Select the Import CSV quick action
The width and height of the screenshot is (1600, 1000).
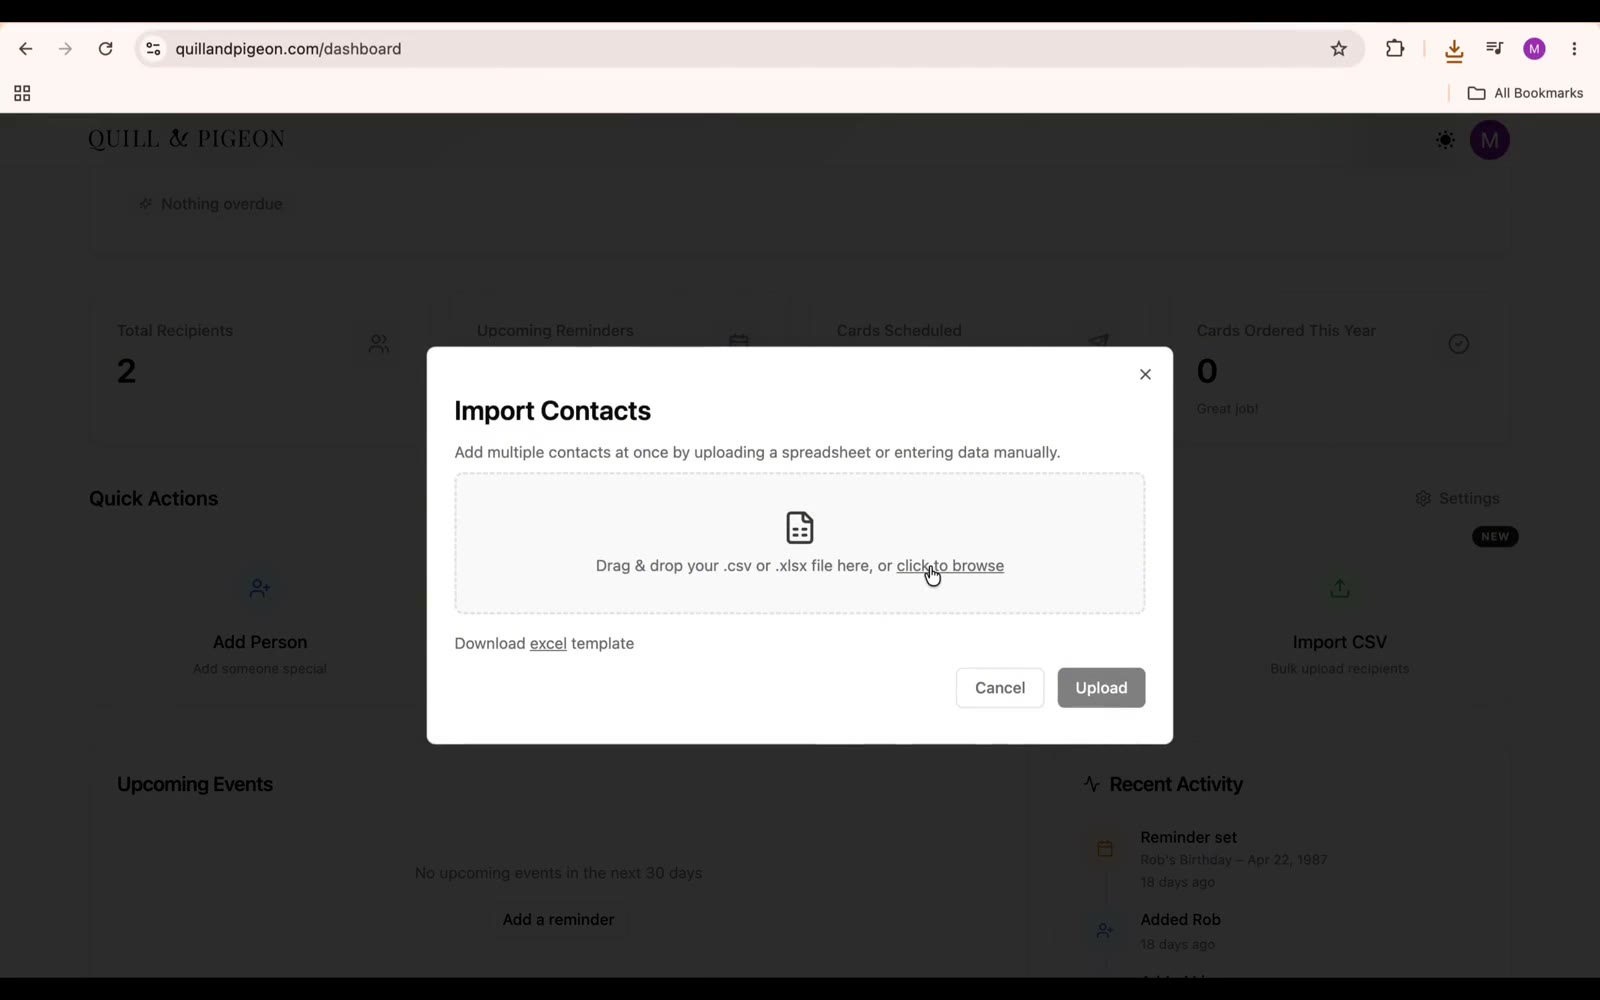pos(1340,625)
